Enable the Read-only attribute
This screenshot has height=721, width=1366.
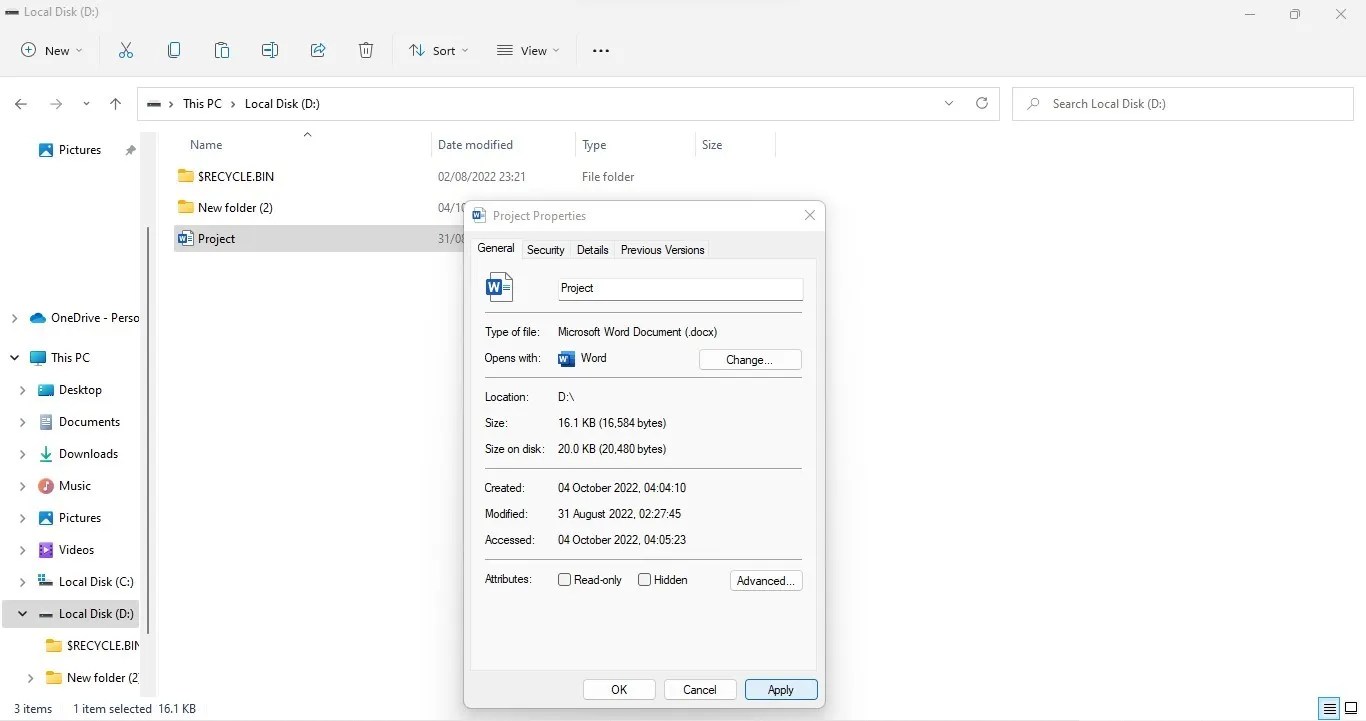pos(564,579)
